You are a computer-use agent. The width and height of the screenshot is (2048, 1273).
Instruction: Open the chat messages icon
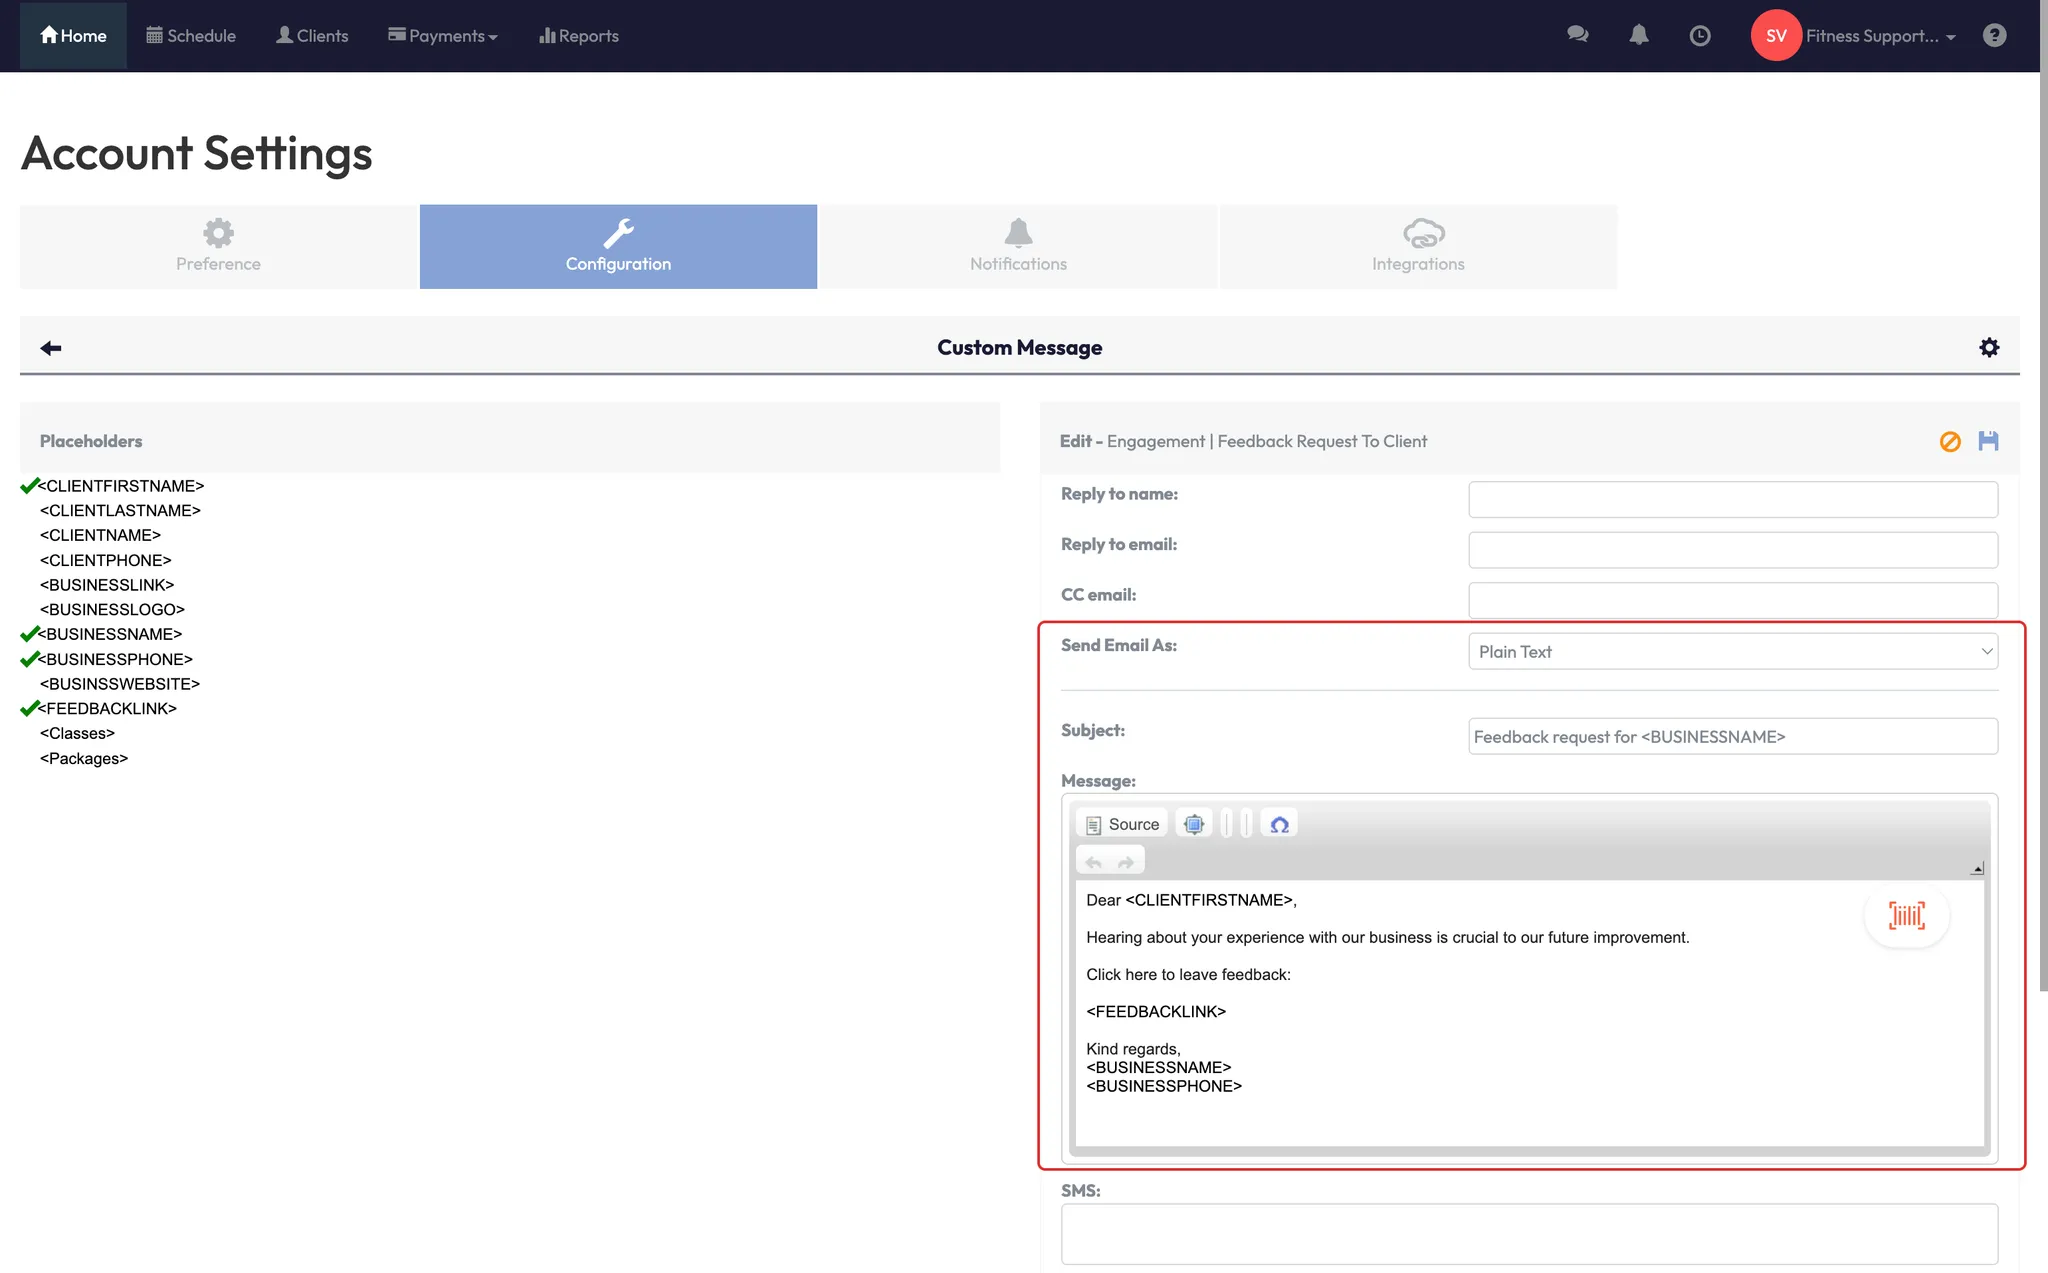[1577, 35]
